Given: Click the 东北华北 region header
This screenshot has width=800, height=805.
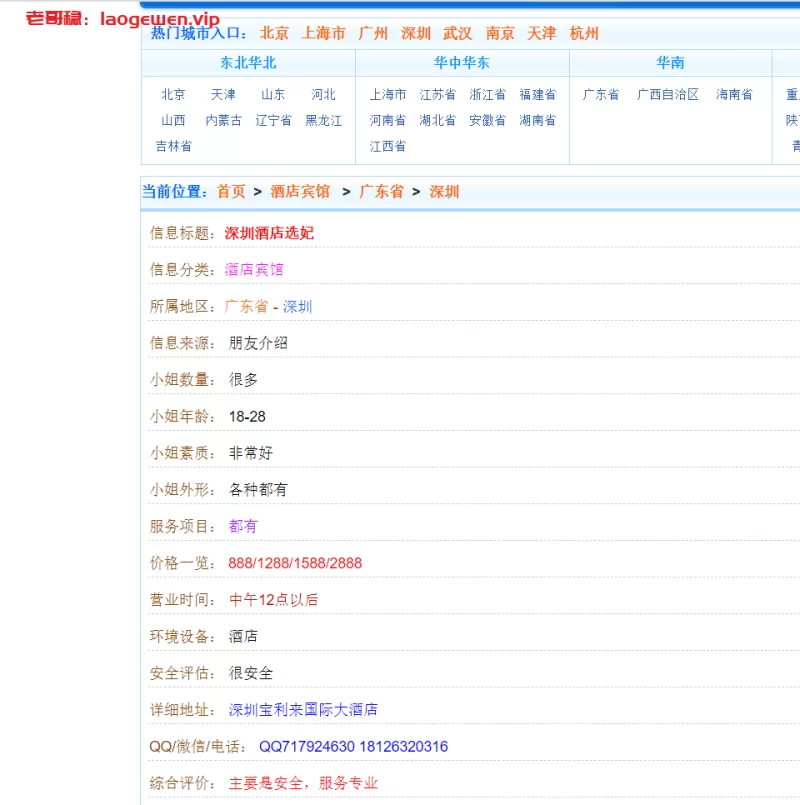Looking at the screenshot, I should 248,63.
